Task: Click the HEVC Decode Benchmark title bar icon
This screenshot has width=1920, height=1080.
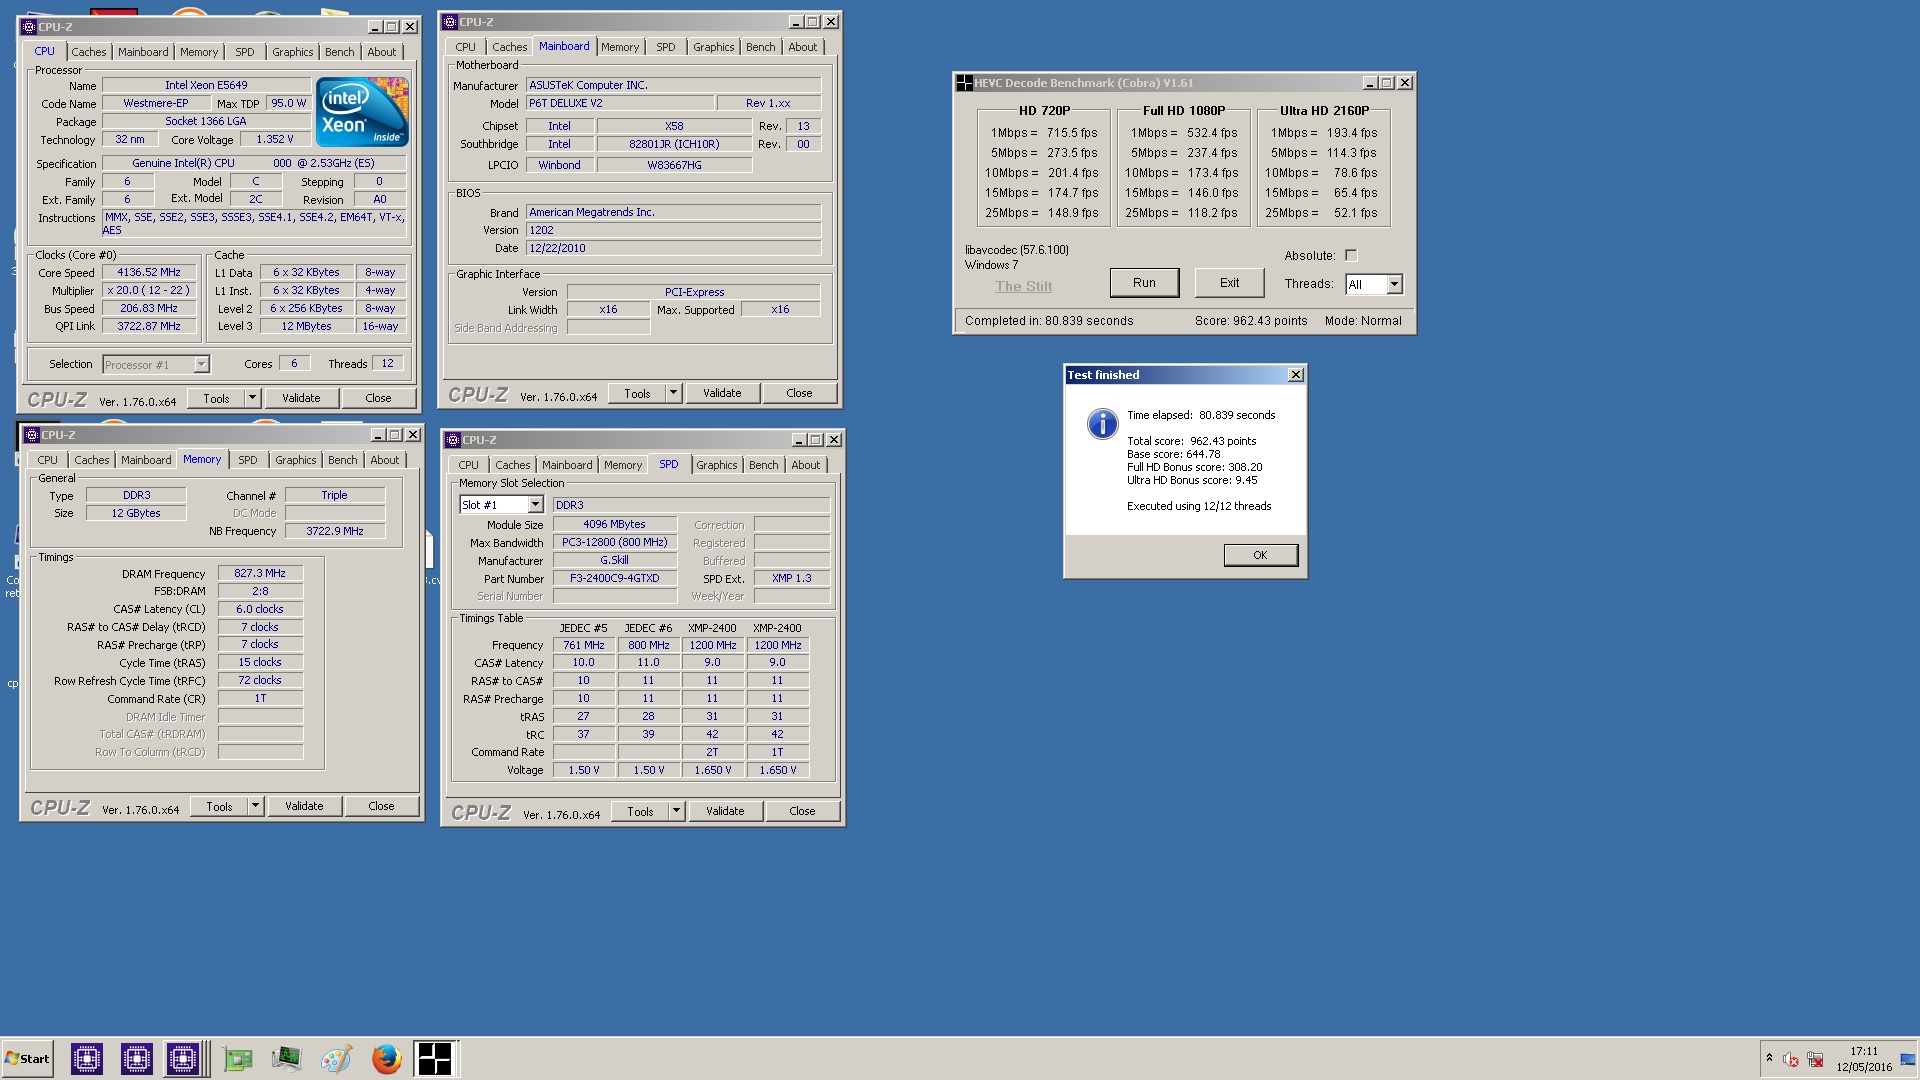Action: (x=964, y=83)
